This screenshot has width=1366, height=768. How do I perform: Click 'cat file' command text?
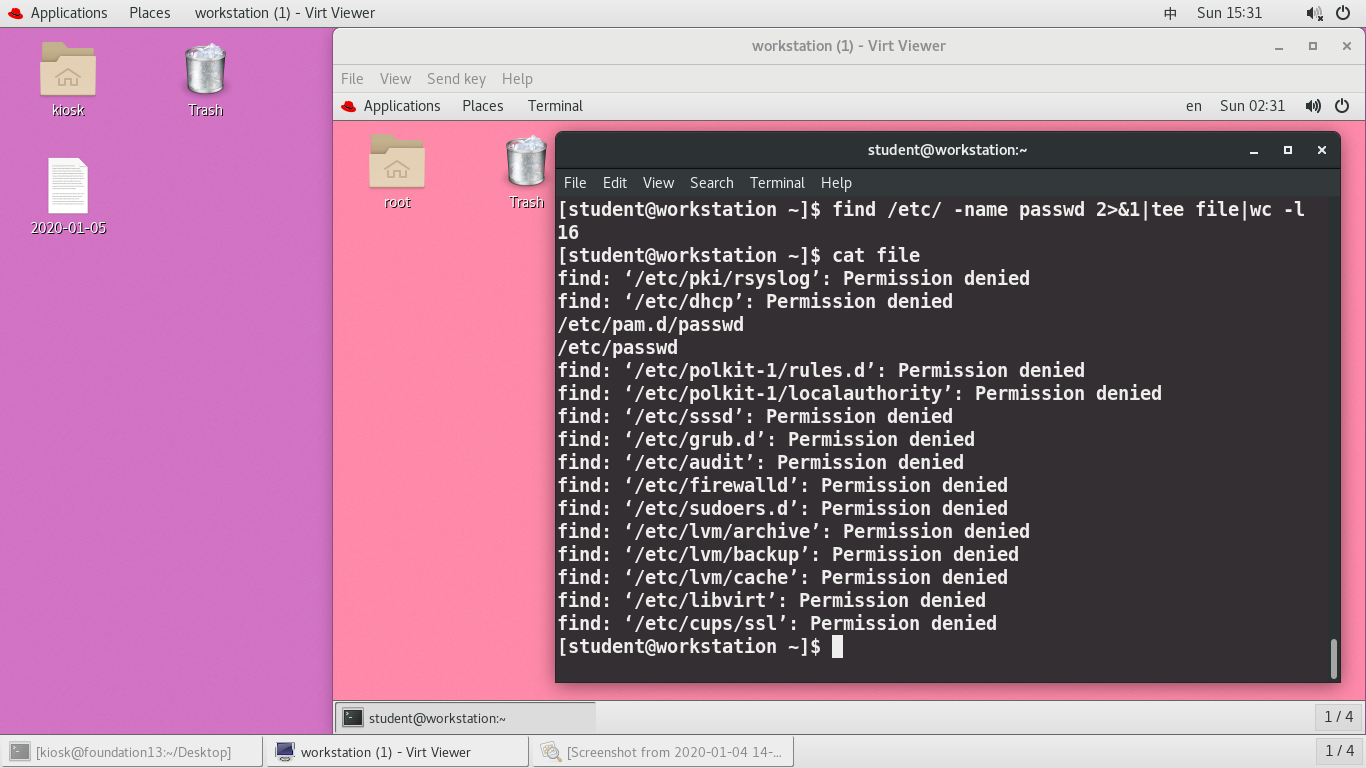pos(876,255)
